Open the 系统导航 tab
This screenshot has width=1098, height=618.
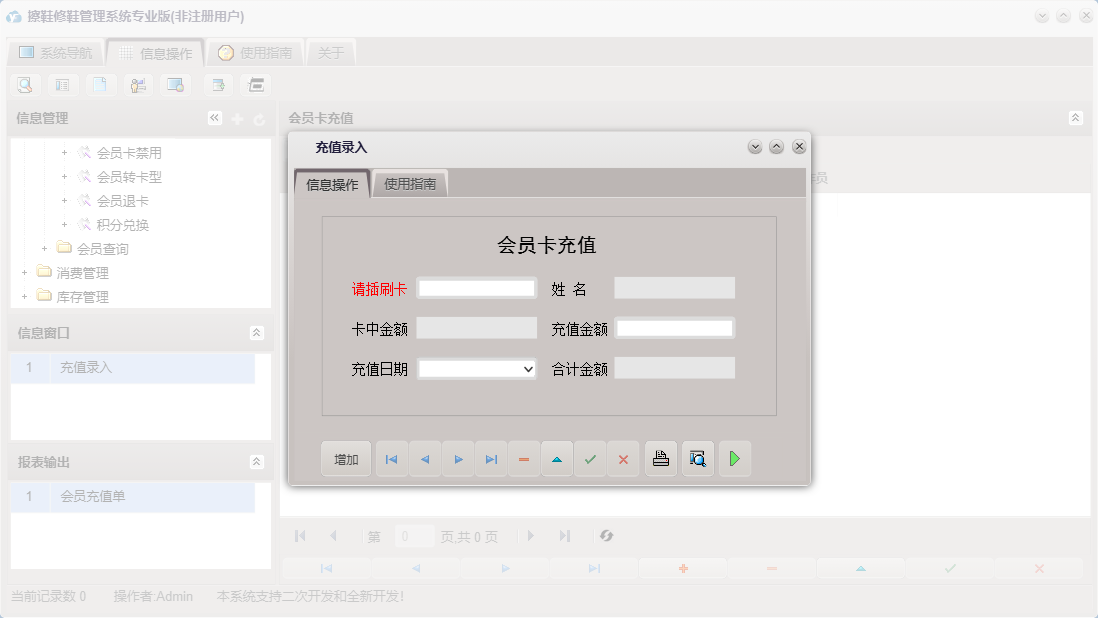(55, 51)
